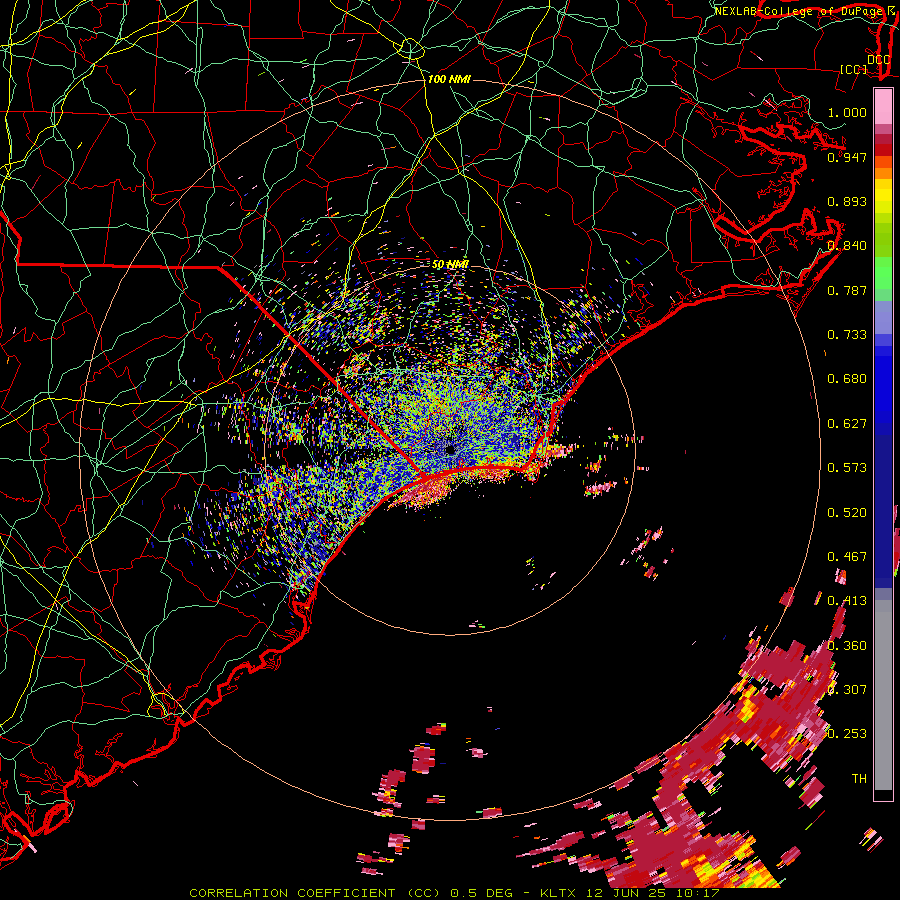The width and height of the screenshot is (900, 900).
Task: Click the 0.787 scale value
Action: [847, 290]
